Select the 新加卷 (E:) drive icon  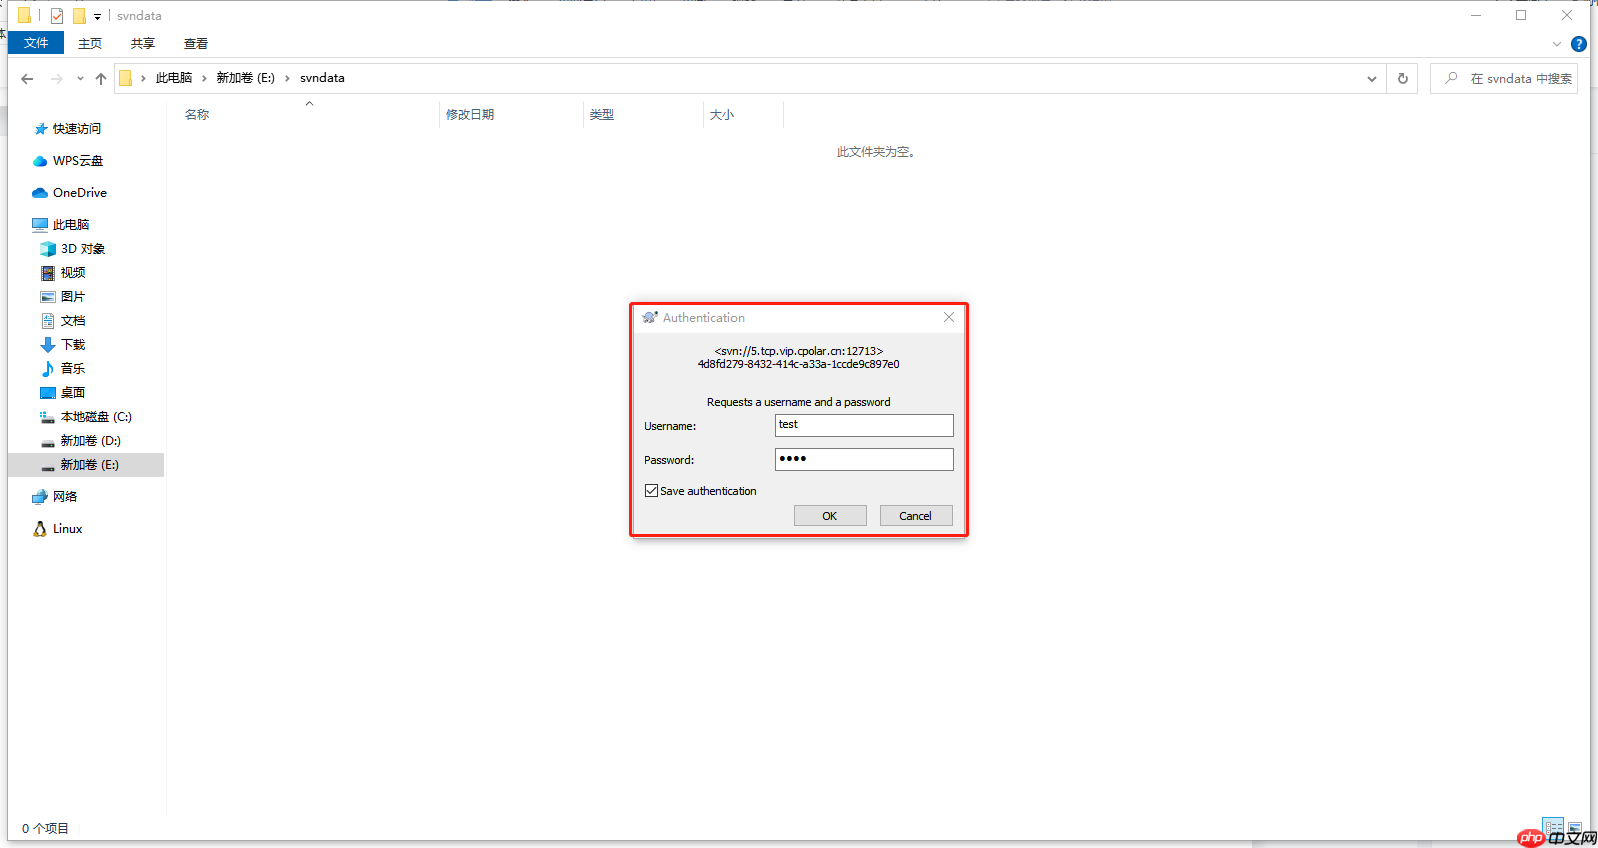click(48, 465)
